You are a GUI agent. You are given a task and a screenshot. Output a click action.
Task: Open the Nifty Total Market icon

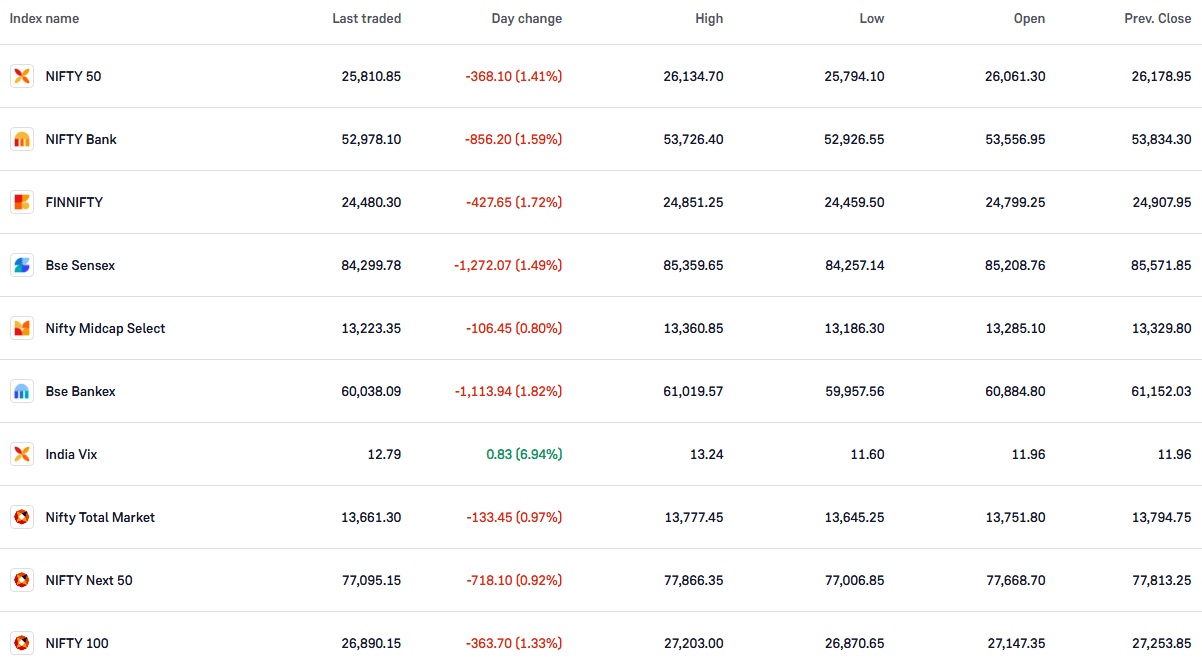(x=22, y=517)
